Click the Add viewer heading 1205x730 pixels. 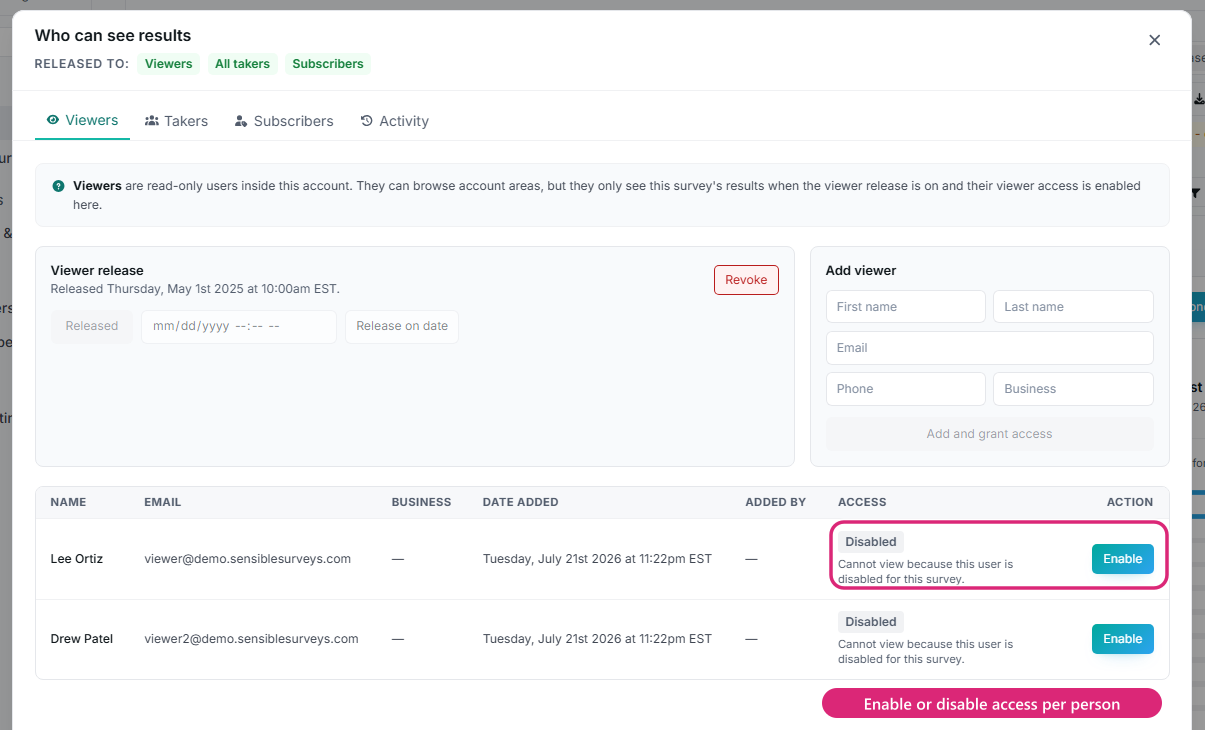pos(861,271)
